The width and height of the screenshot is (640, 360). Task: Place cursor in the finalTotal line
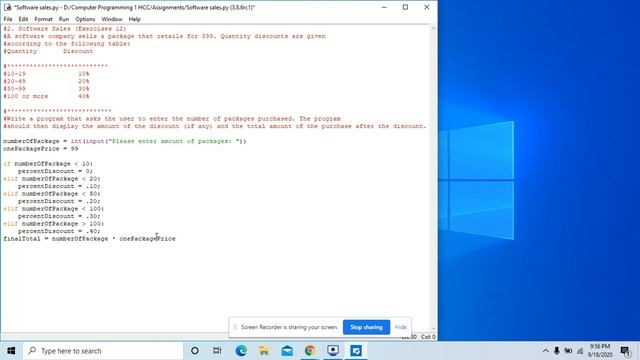[x=89, y=238]
